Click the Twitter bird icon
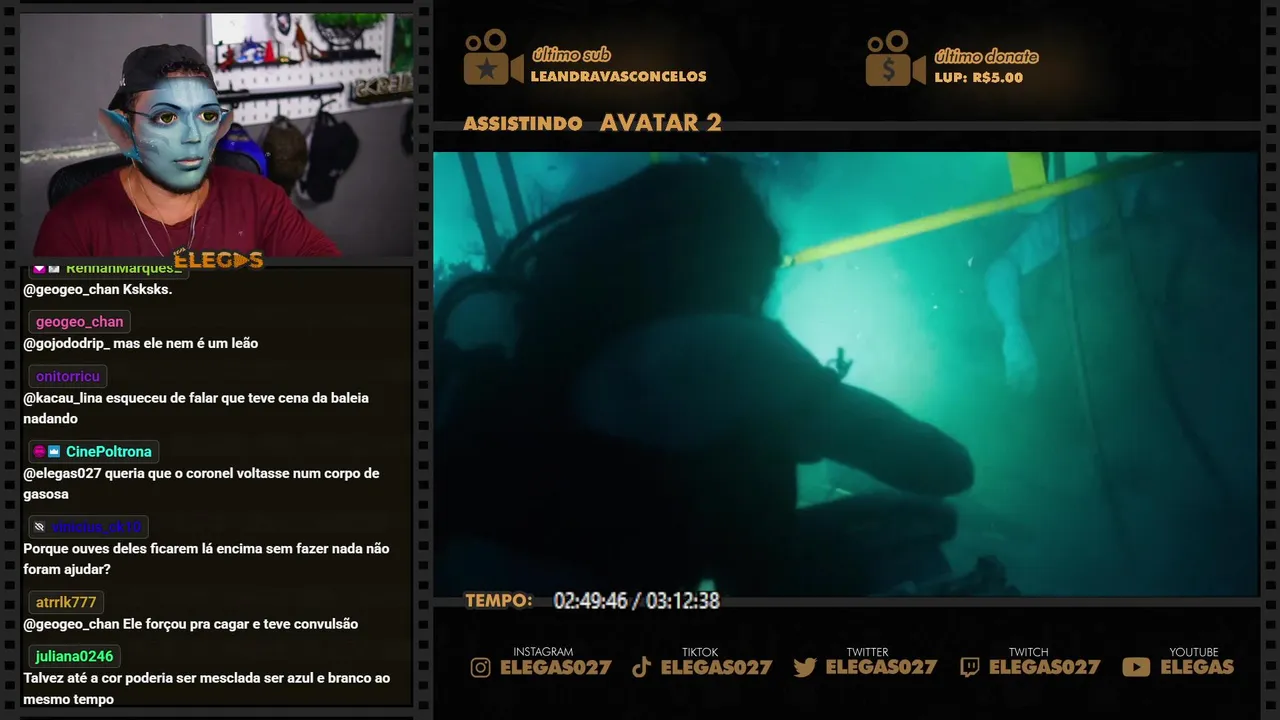This screenshot has width=1280, height=720. coord(805,668)
